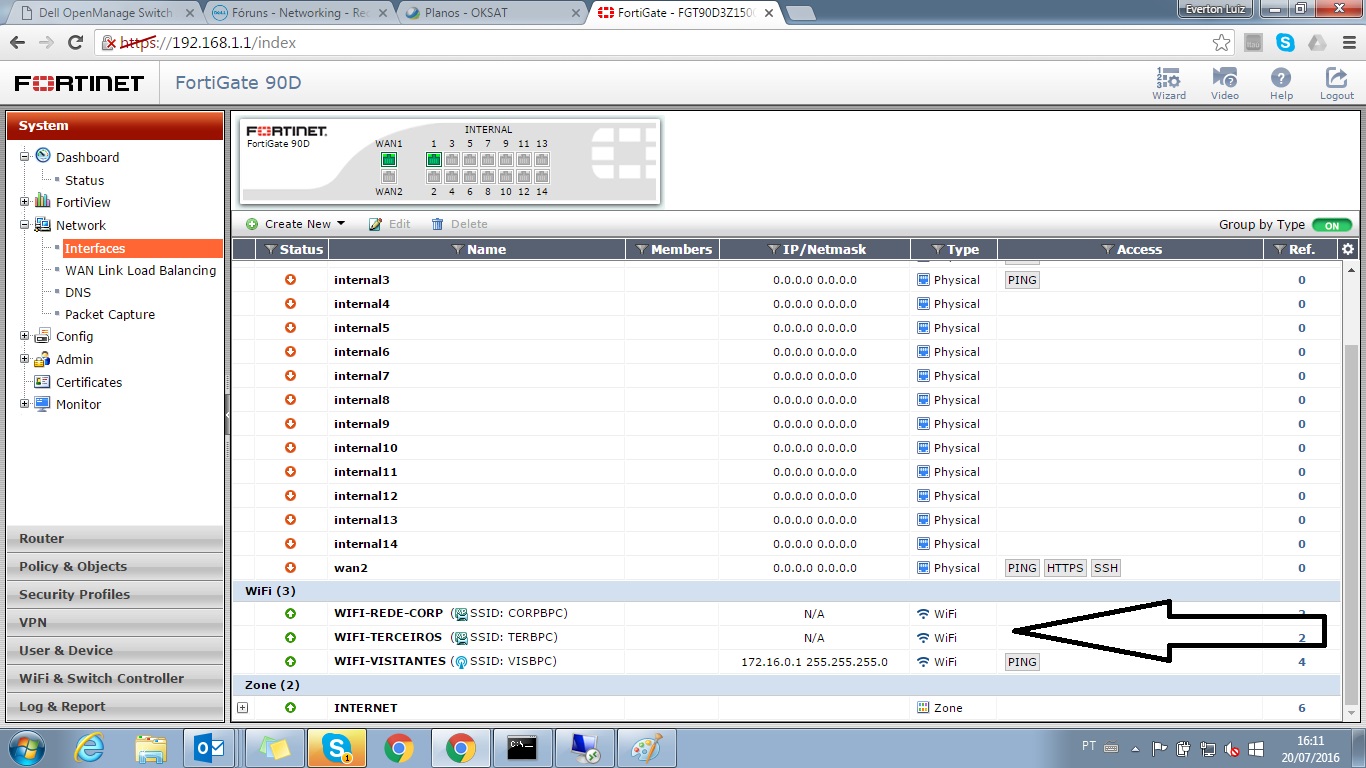The height and width of the screenshot is (768, 1366).
Task: Go back in browser history
Action: (x=17, y=43)
